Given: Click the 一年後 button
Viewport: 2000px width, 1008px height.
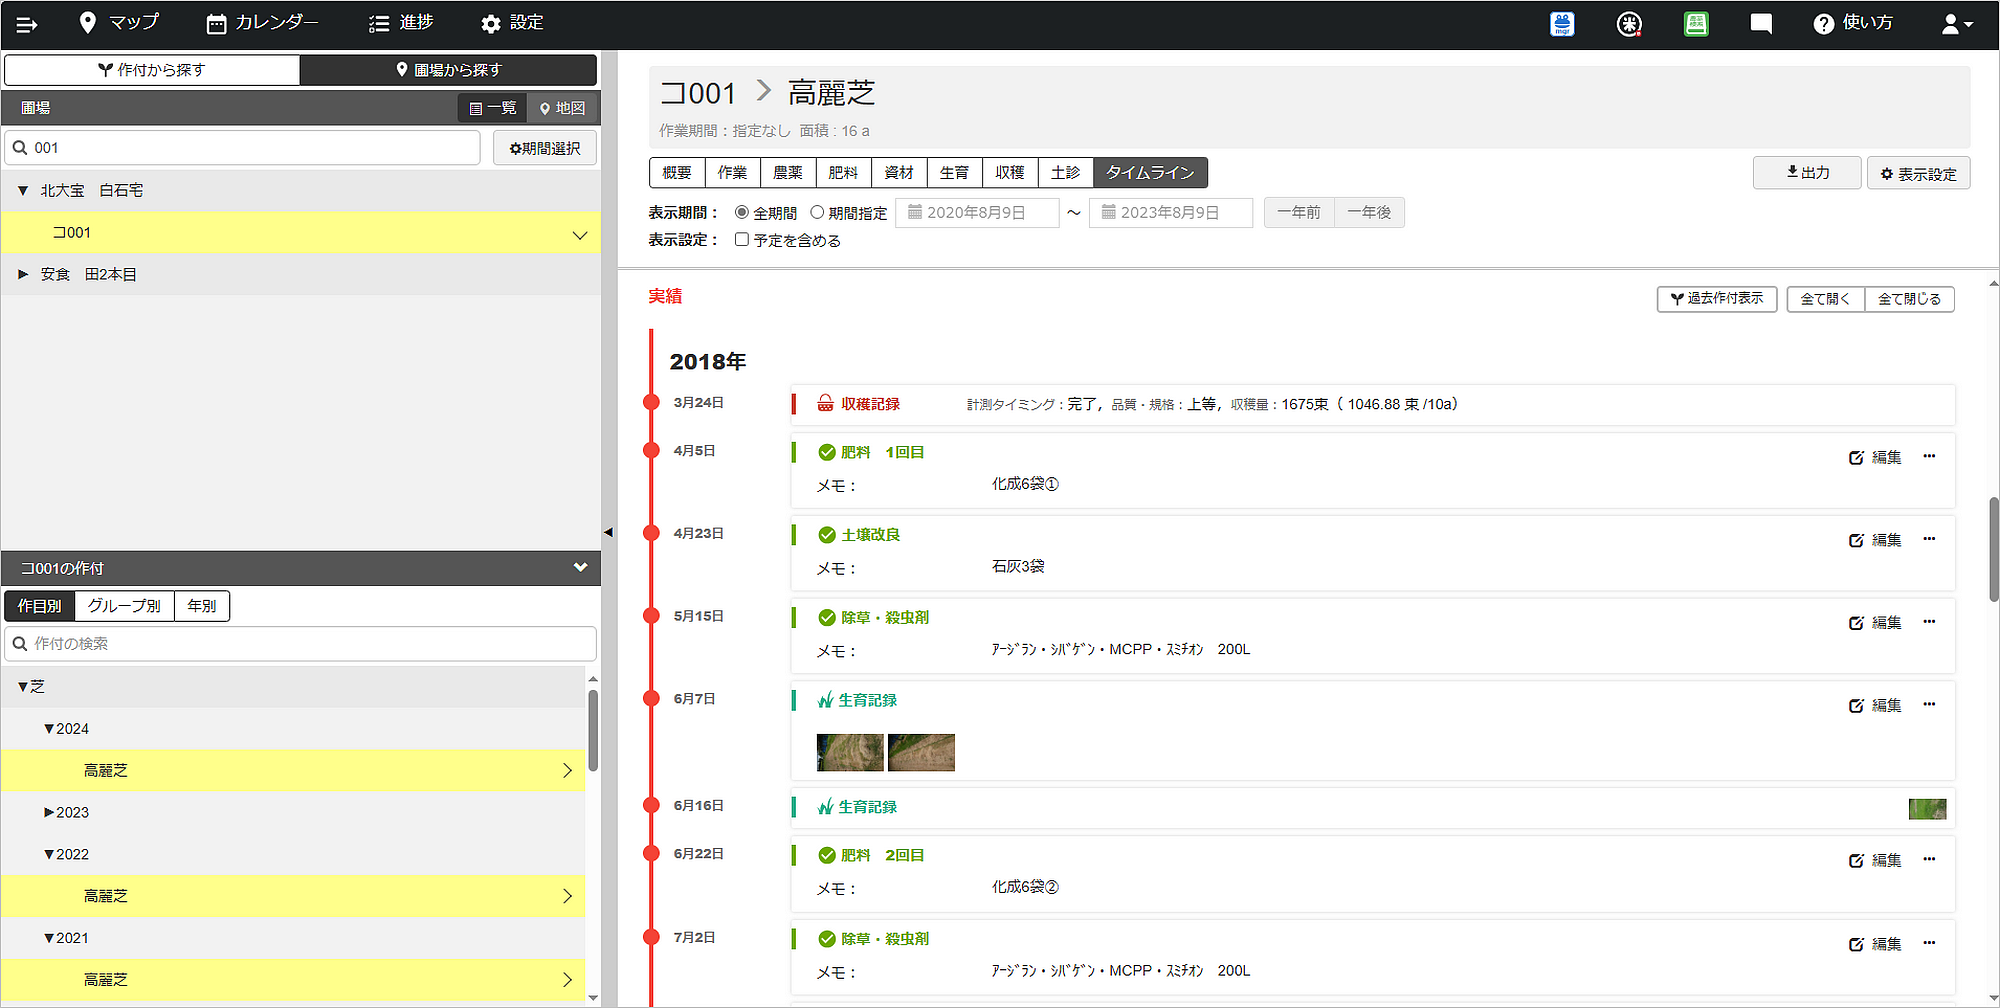Looking at the screenshot, I should click(1369, 213).
